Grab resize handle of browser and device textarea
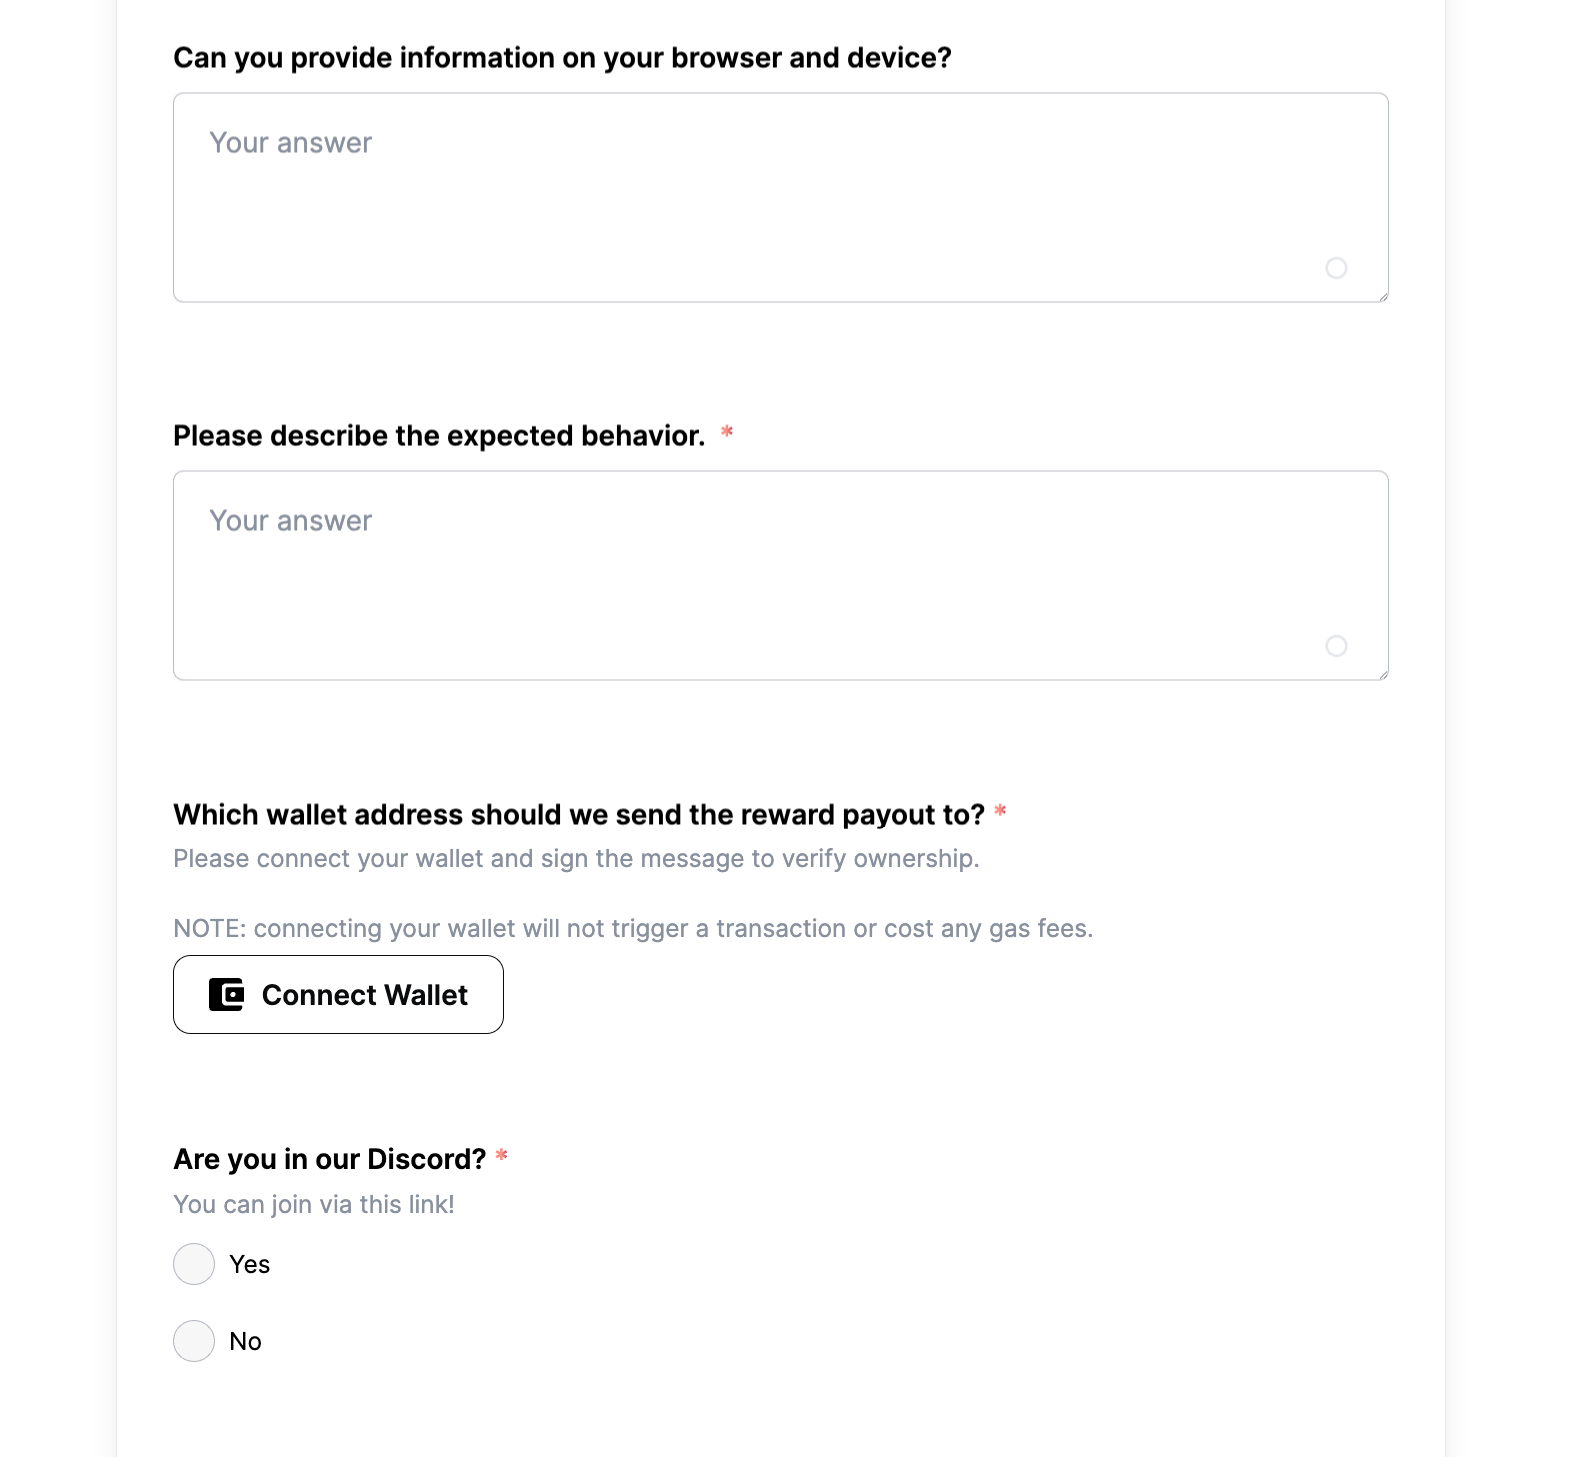 pos(1383,297)
